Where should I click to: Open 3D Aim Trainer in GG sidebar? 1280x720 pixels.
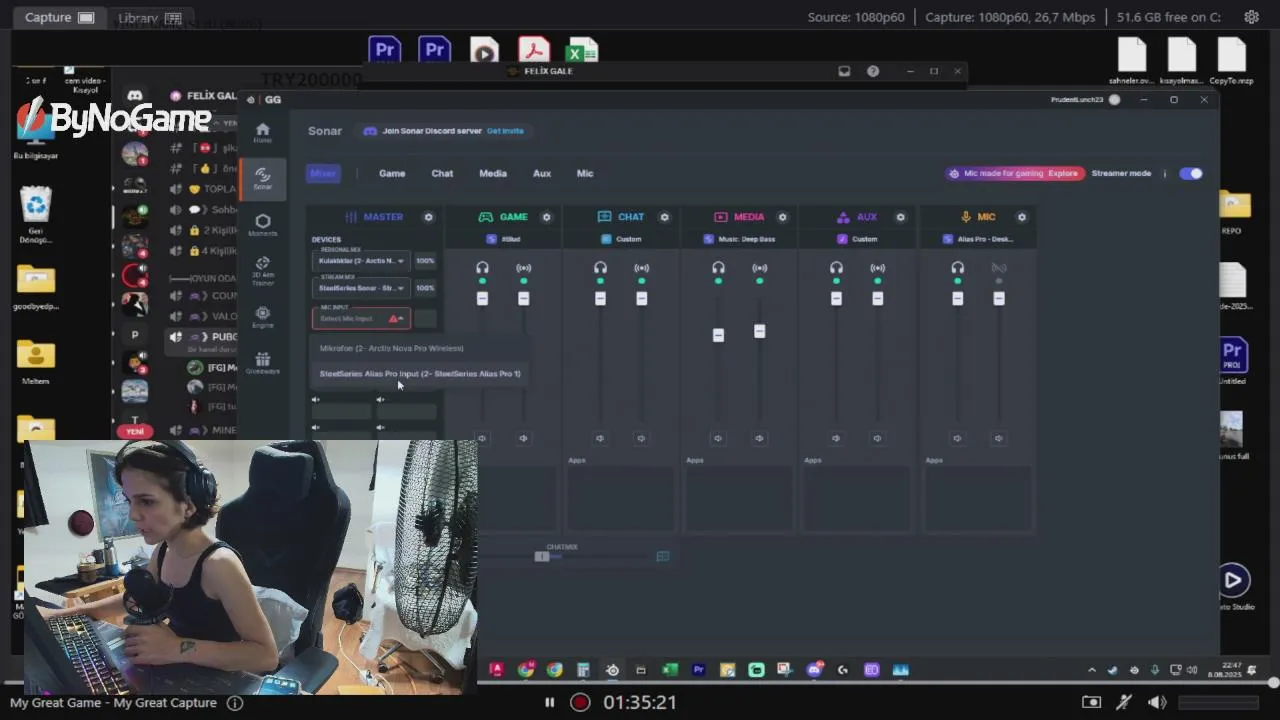[x=262, y=270]
